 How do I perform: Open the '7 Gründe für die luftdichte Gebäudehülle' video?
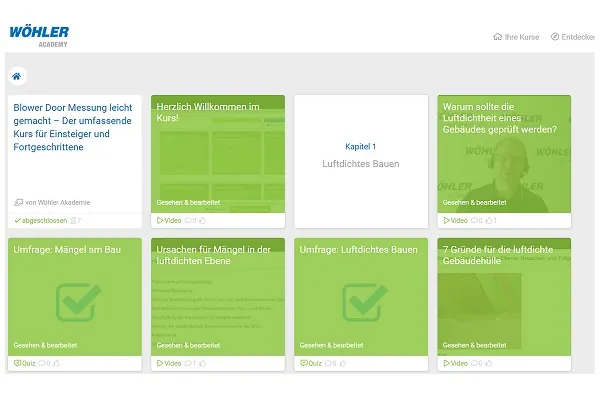pos(504,300)
